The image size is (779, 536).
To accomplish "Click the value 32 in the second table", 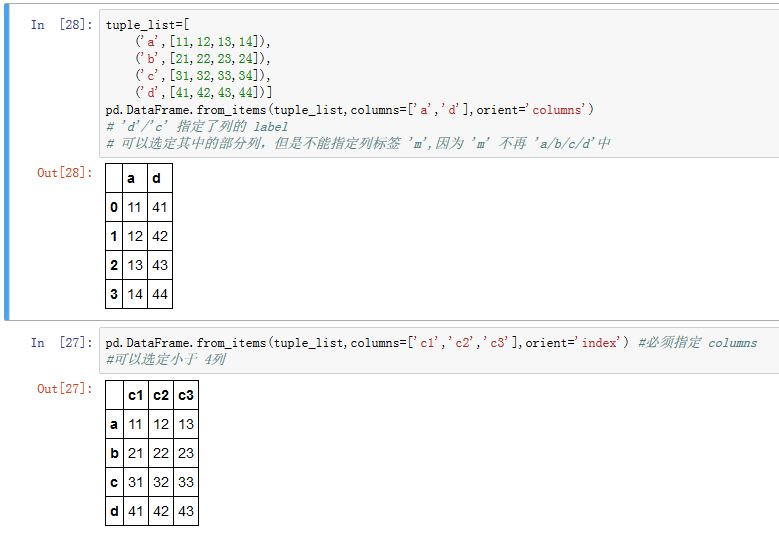I will 160,482.
